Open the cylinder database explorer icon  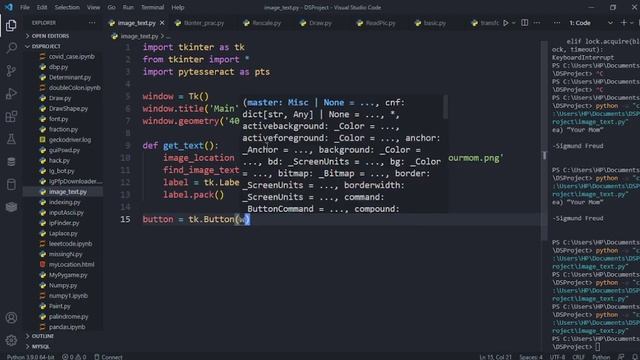pyautogui.click(x=11, y=184)
